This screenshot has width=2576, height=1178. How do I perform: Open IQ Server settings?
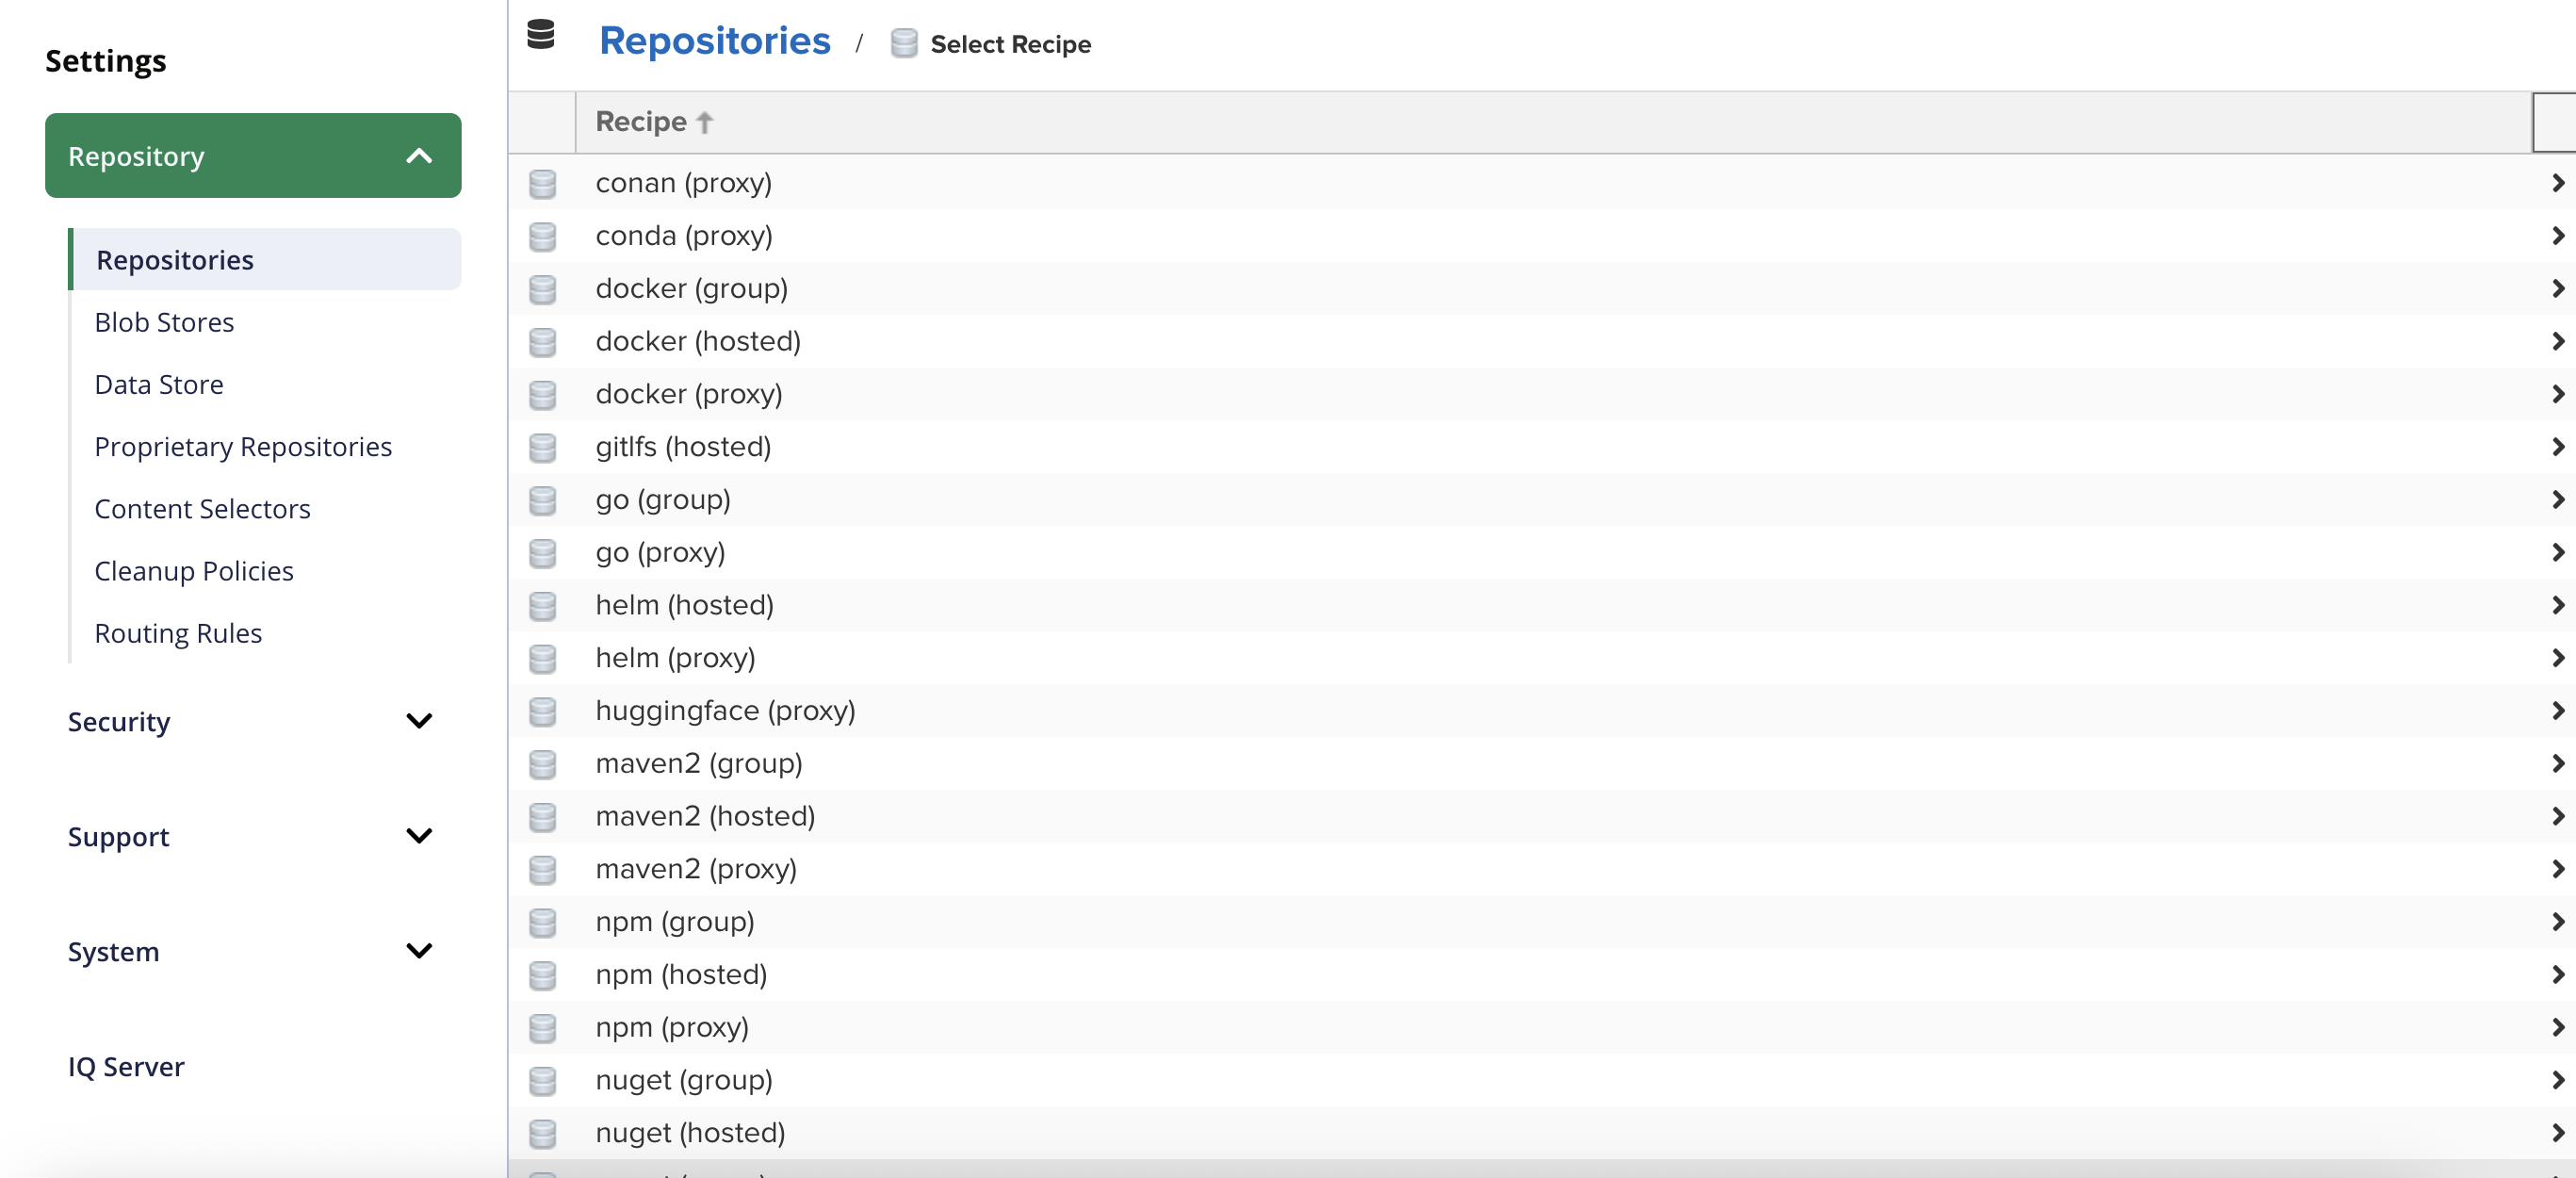pyautogui.click(x=126, y=1067)
